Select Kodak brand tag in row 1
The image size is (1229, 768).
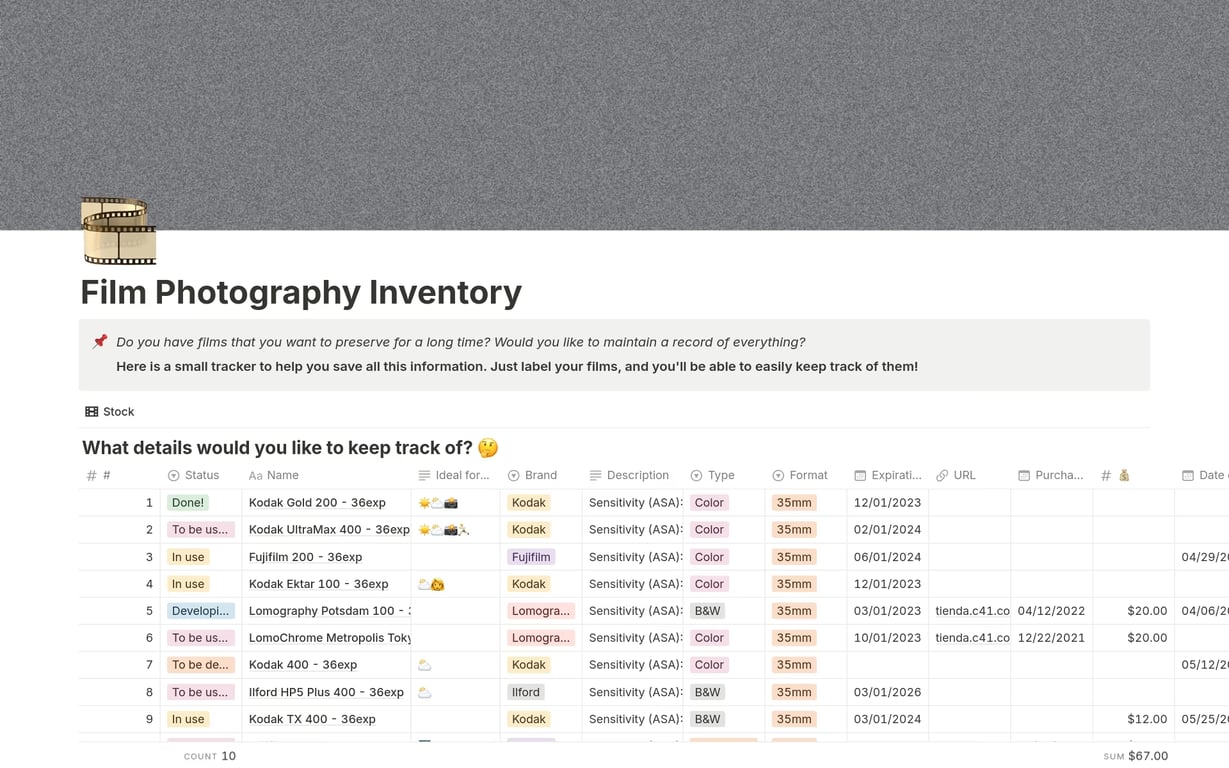pyautogui.click(x=529, y=503)
